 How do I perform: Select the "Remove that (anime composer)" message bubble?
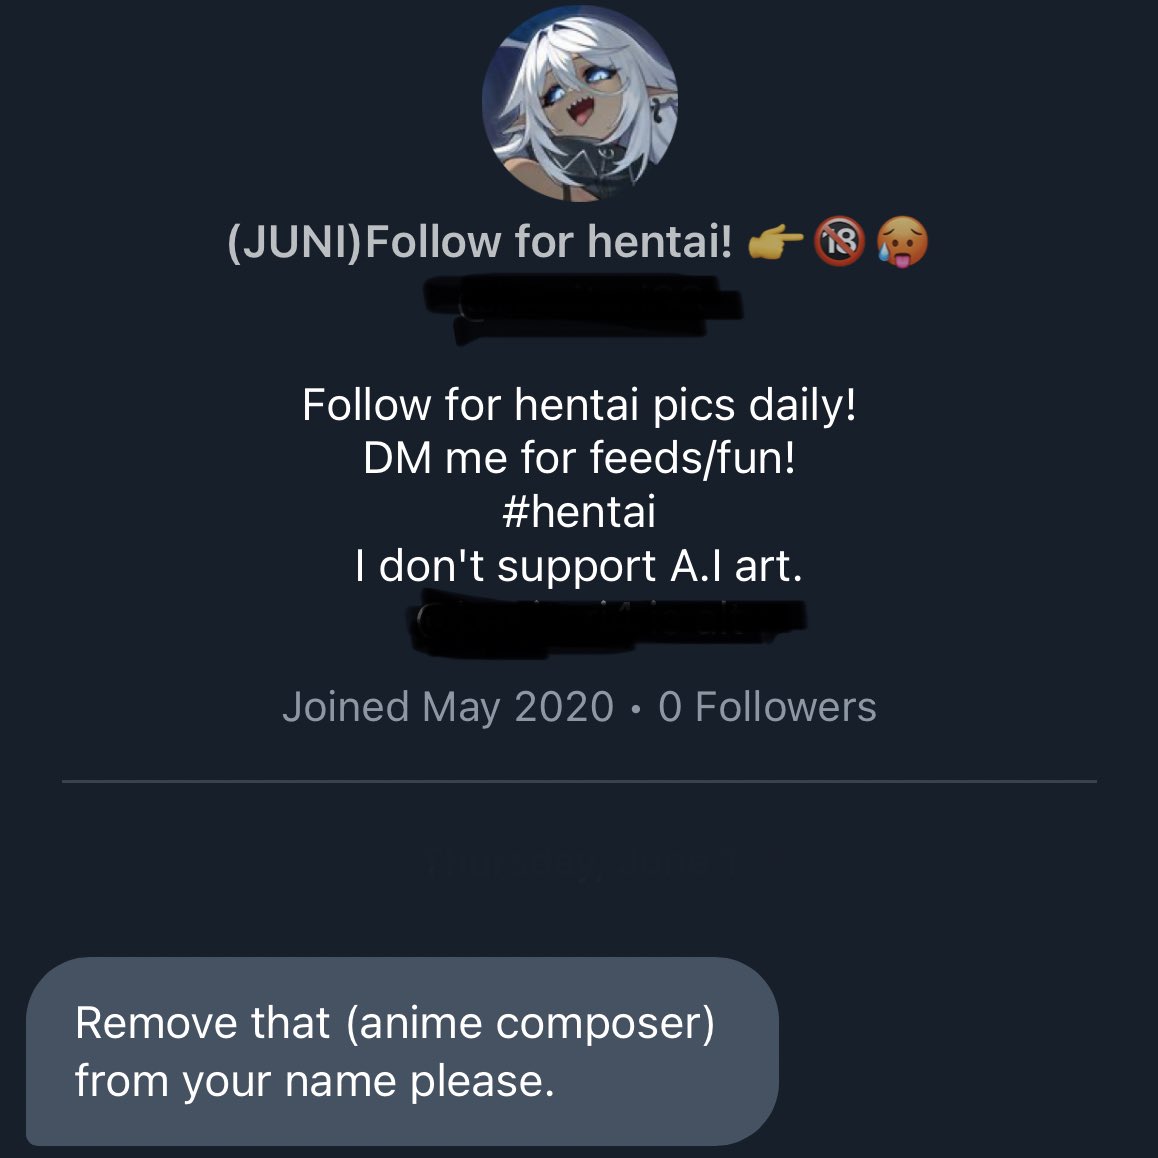(402, 1051)
